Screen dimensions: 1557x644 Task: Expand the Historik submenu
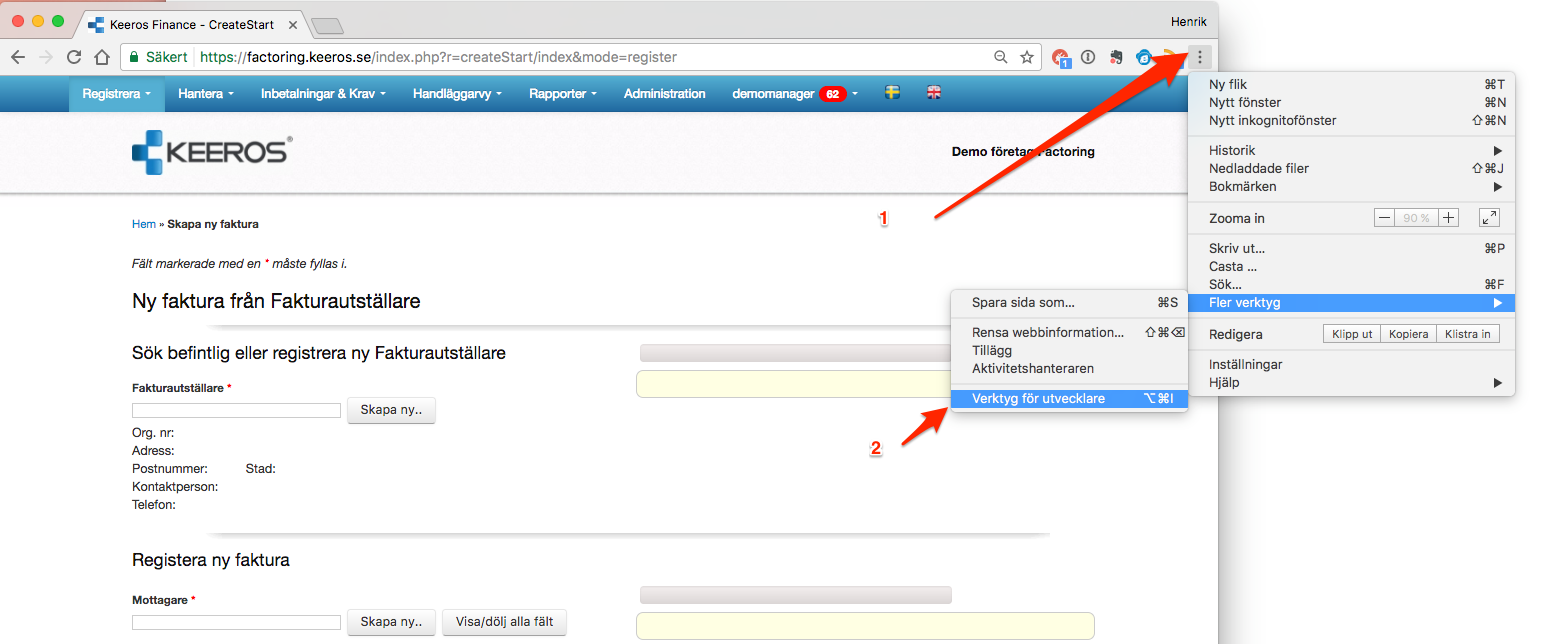pyautogui.click(x=1351, y=150)
